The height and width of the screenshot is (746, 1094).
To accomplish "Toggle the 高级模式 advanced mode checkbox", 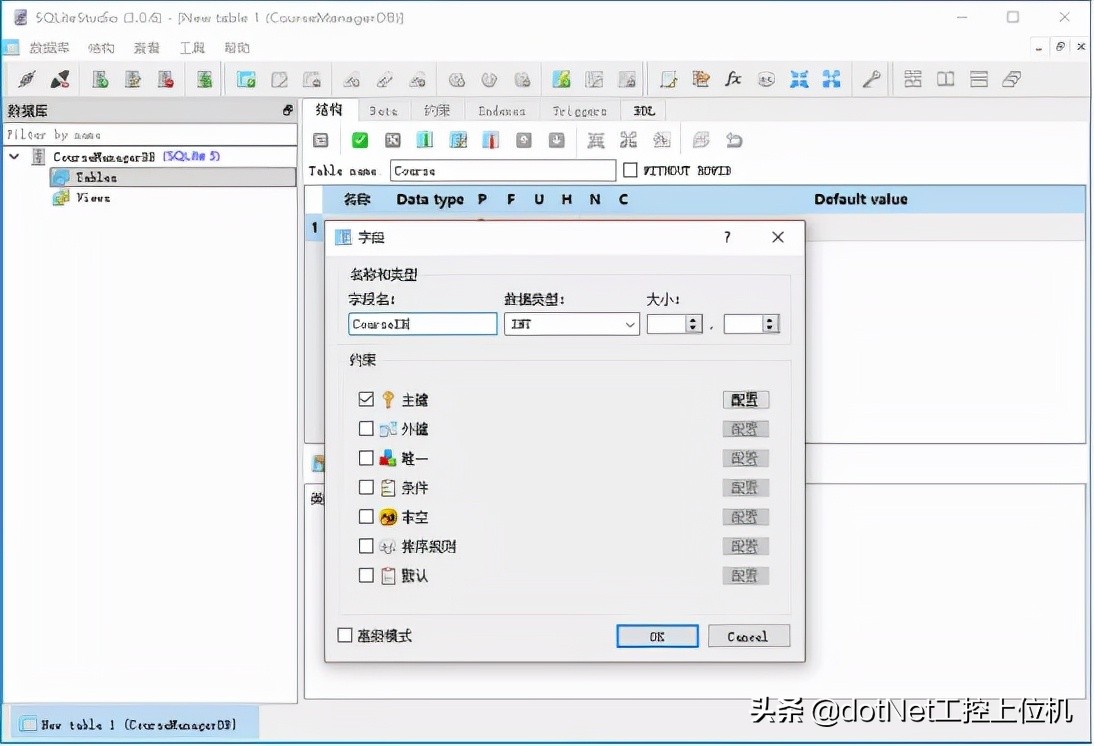I will (x=344, y=636).
